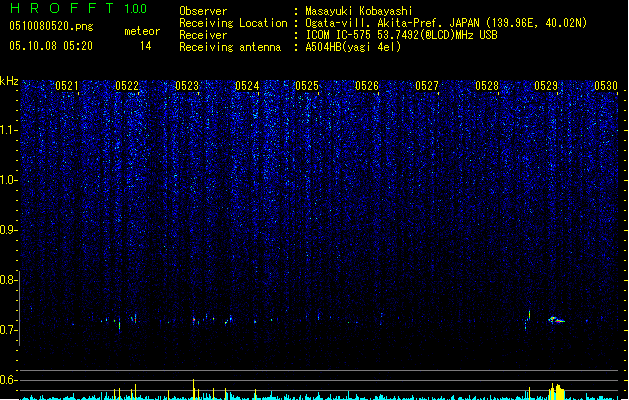Click the 0.9 kHz axis label
The image size is (629, 400).
click(x=8, y=230)
